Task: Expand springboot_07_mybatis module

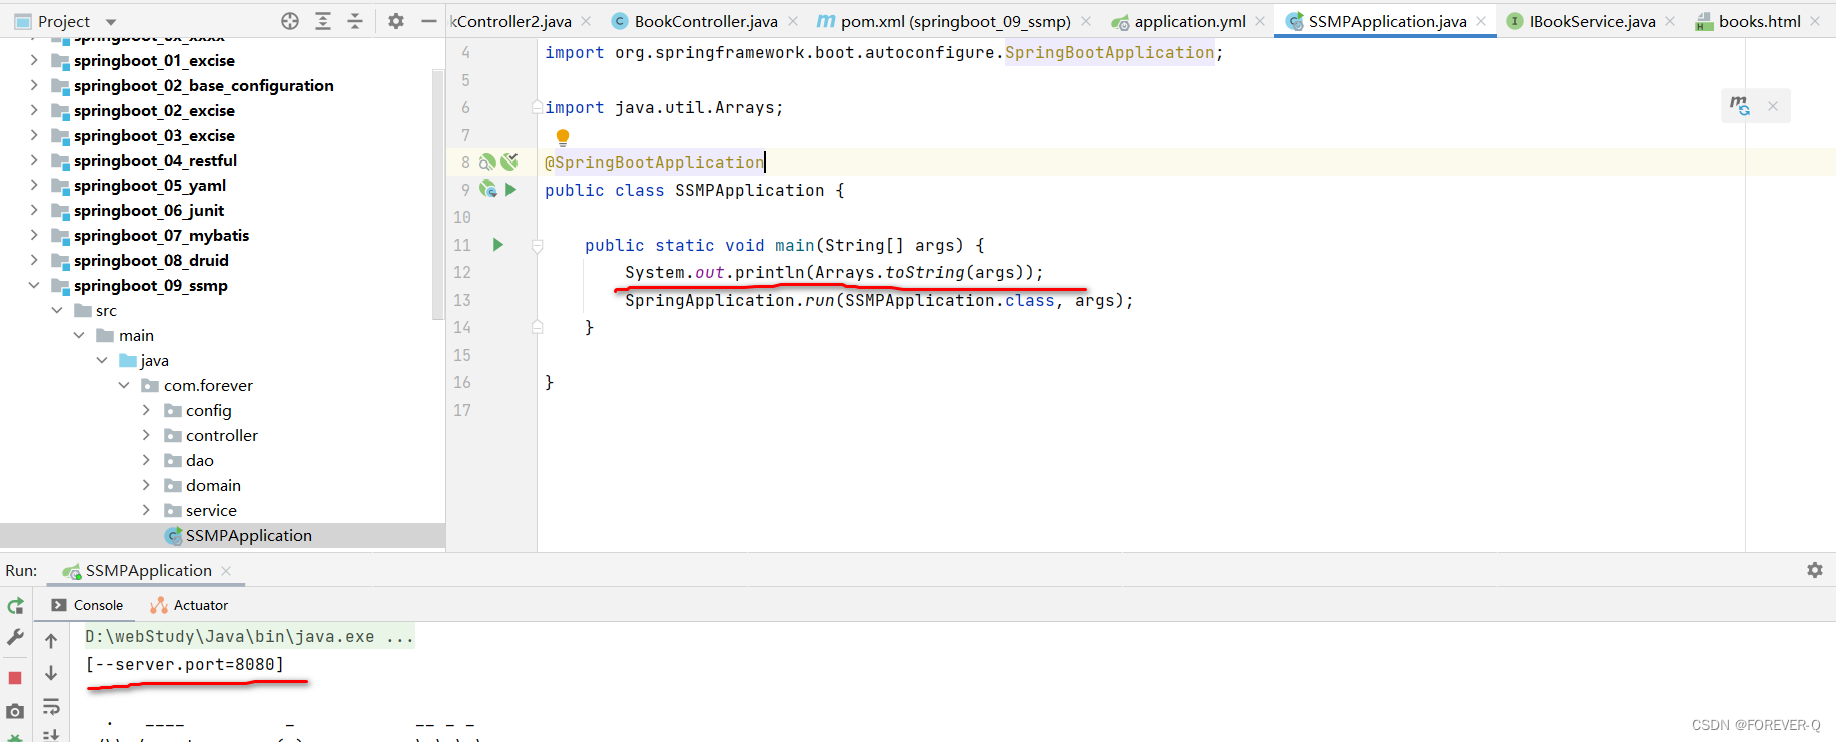Action: tap(34, 235)
